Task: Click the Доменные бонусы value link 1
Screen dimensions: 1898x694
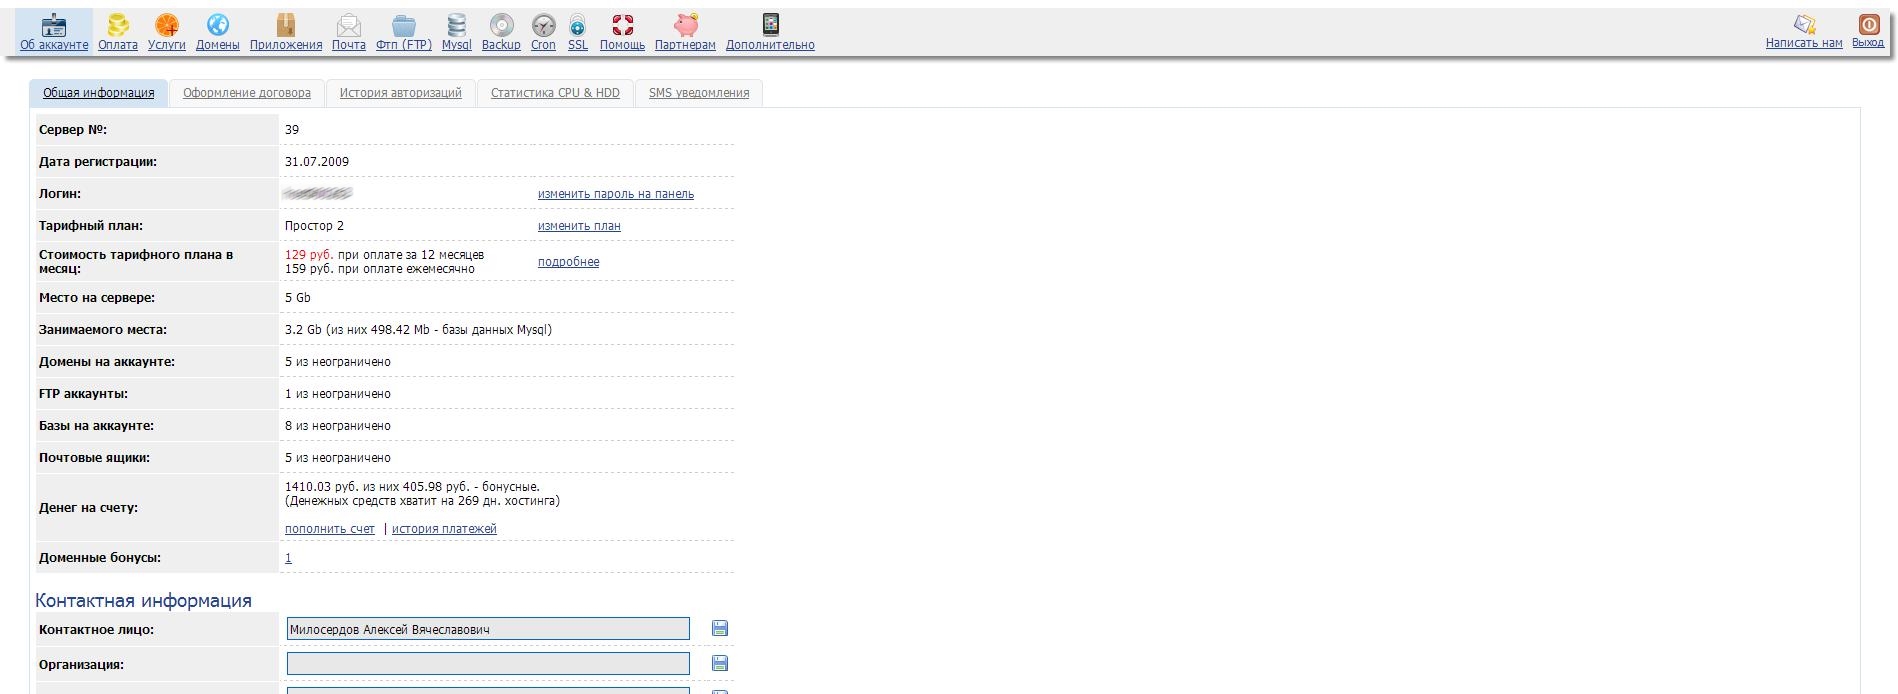Action: 288,558
